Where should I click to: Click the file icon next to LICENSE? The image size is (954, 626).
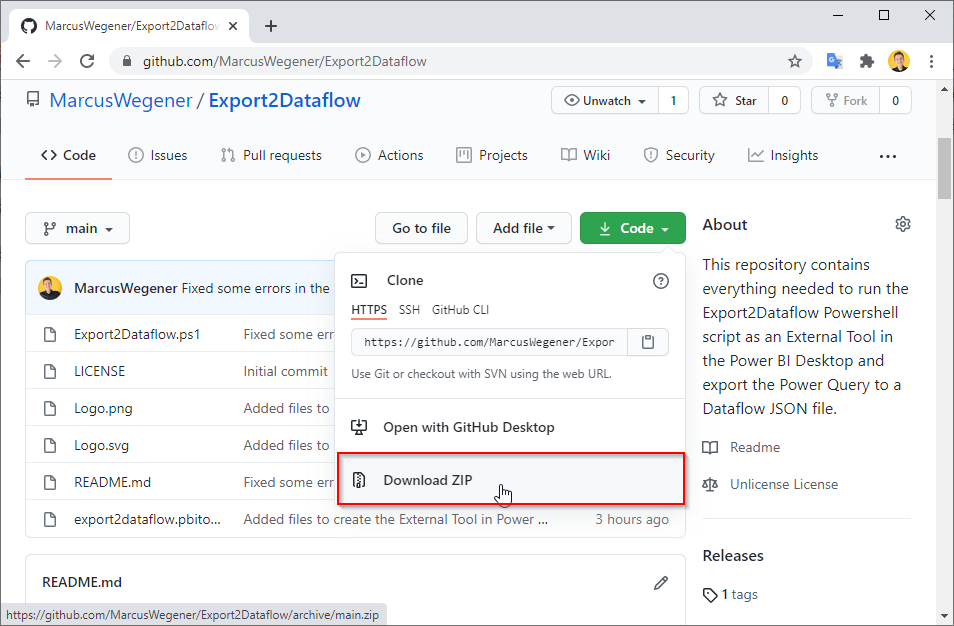(x=50, y=371)
